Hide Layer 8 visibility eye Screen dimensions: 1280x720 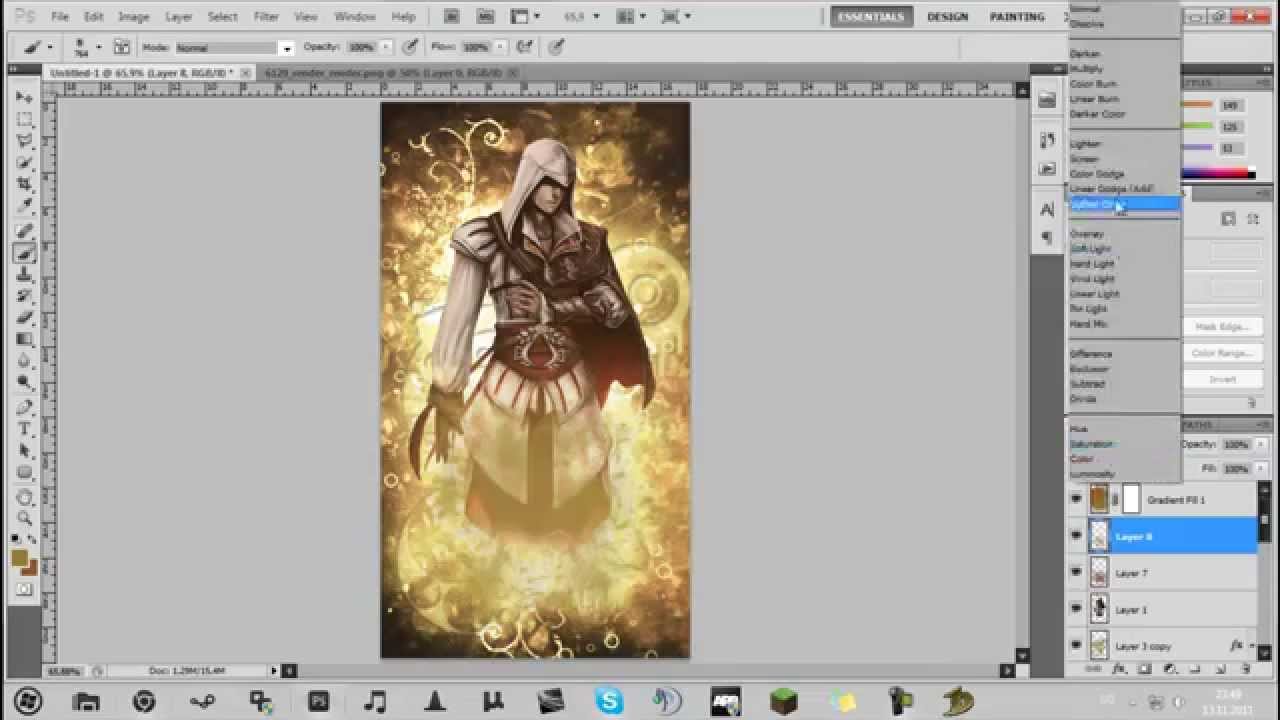pyautogui.click(x=1076, y=537)
